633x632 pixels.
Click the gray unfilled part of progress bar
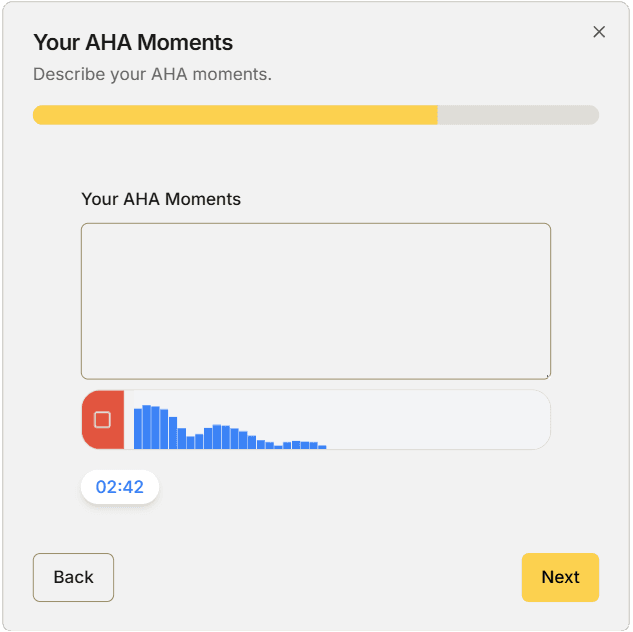[518, 115]
